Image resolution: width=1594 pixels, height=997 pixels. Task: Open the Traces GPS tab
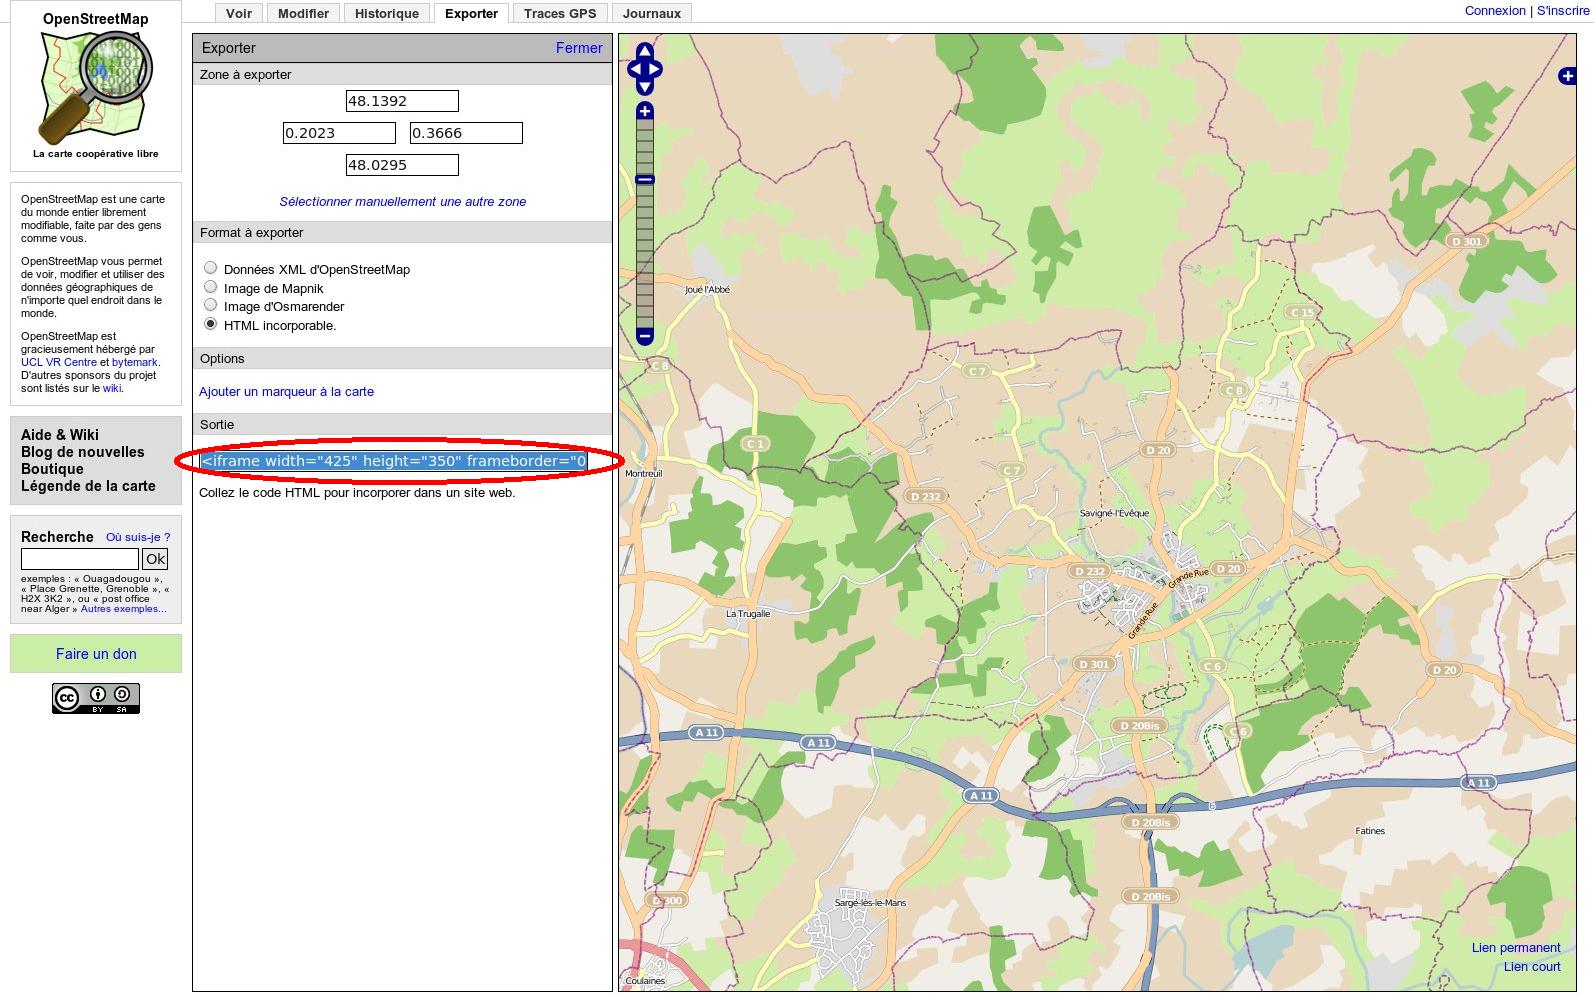click(x=560, y=13)
